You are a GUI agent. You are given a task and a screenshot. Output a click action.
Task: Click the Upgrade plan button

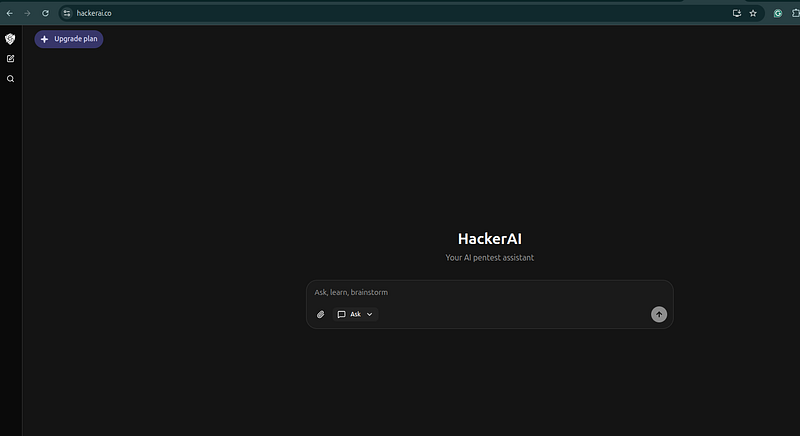coord(69,39)
